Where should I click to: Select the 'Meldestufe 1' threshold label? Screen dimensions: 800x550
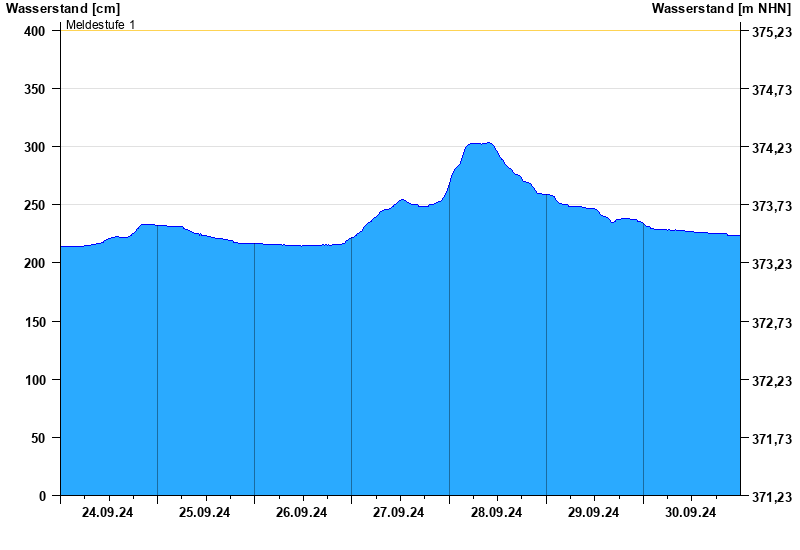point(101,24)
